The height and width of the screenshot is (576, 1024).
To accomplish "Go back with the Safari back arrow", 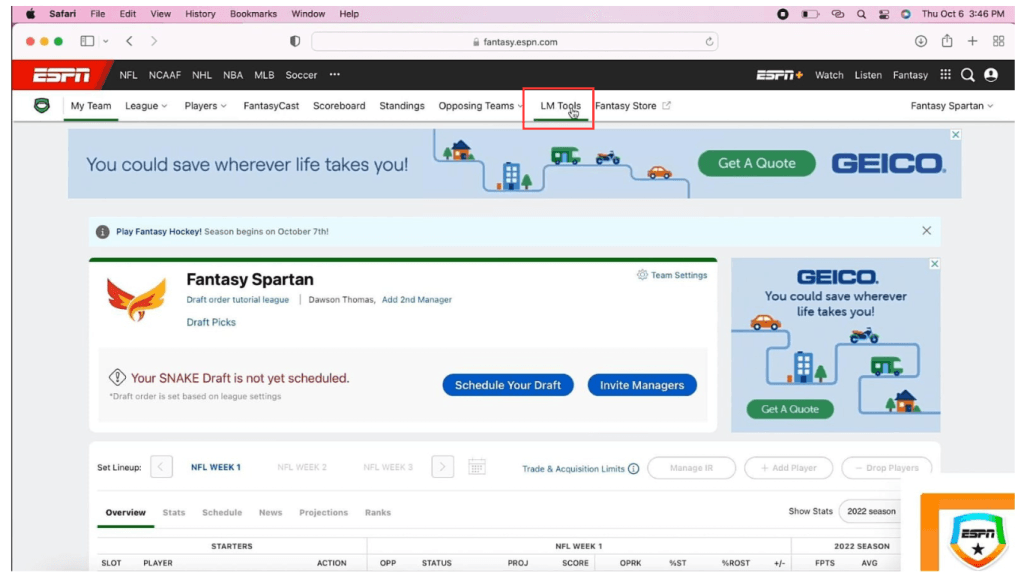I will coord(129,41).
